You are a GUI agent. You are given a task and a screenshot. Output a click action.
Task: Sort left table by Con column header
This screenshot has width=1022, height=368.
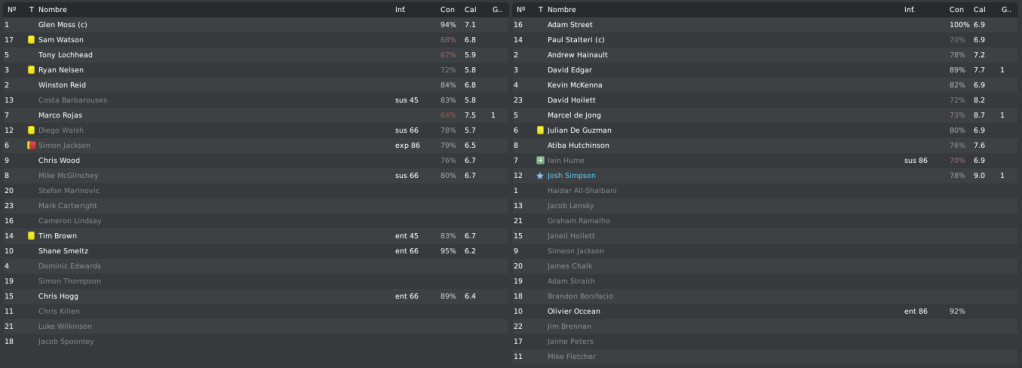[x=447, y=10]
